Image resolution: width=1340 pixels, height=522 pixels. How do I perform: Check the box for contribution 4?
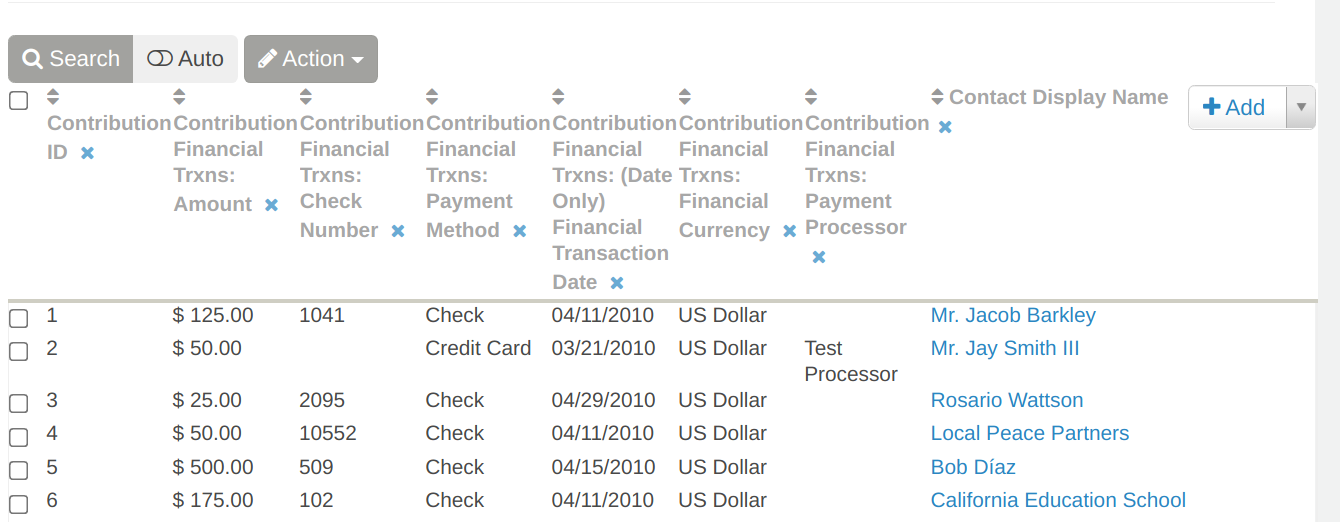pos(18,436)
